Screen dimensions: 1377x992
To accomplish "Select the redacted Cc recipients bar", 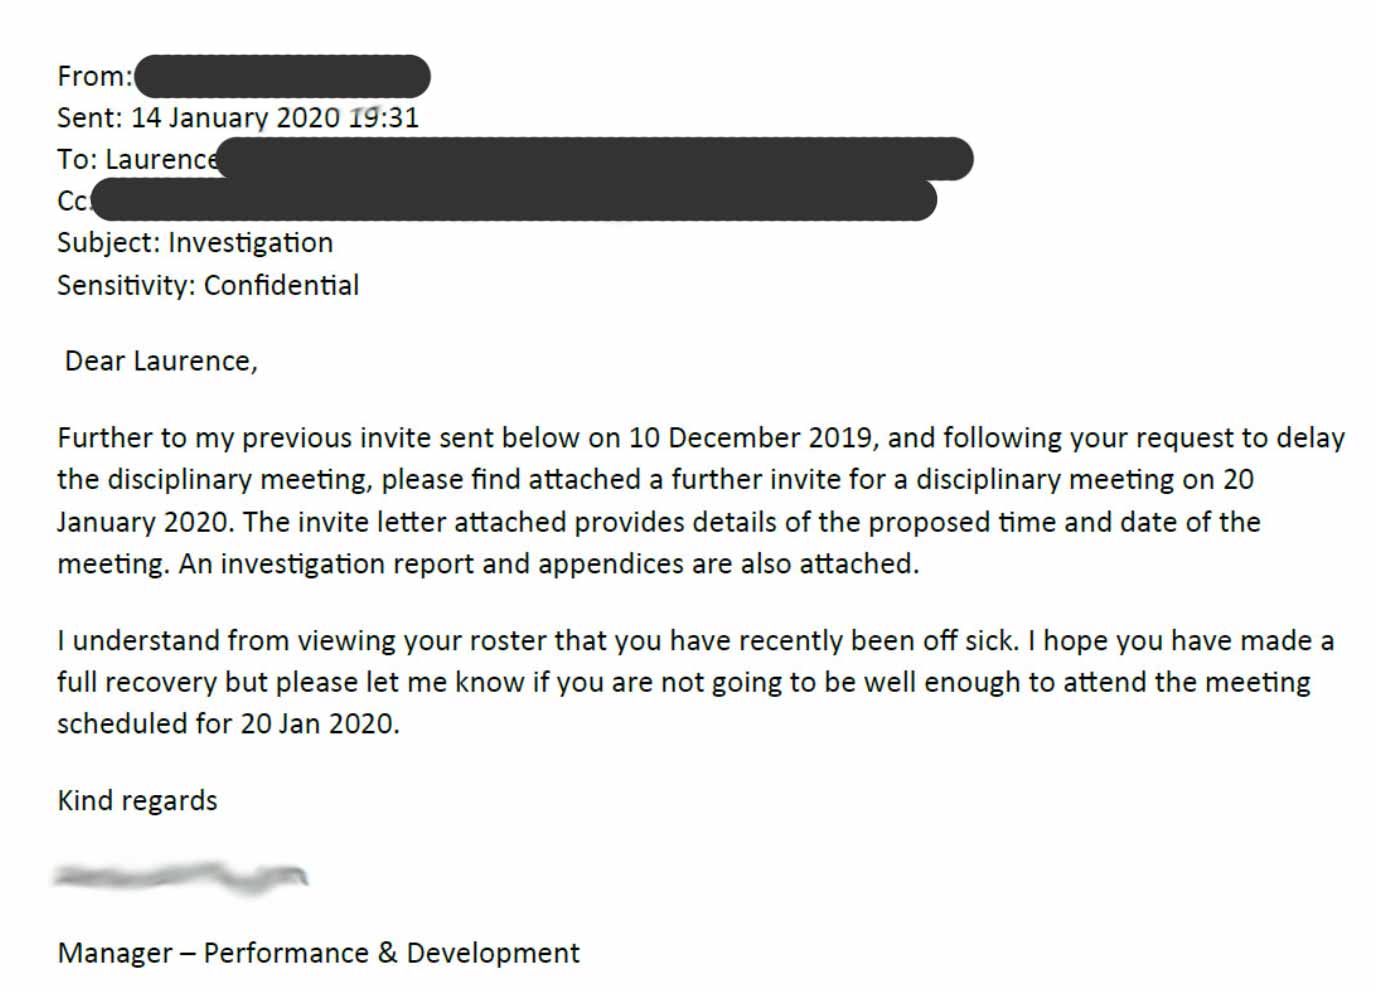I will tap(513, 201).
